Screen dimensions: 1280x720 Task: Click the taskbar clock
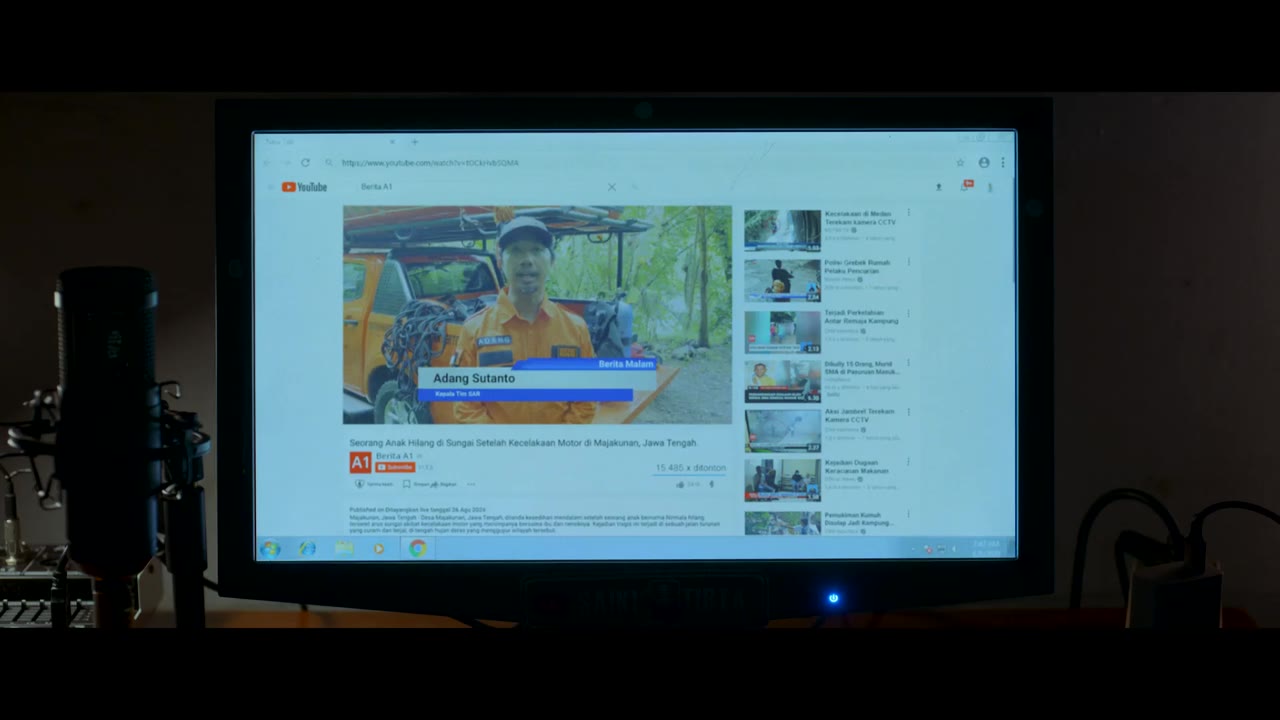986,548
